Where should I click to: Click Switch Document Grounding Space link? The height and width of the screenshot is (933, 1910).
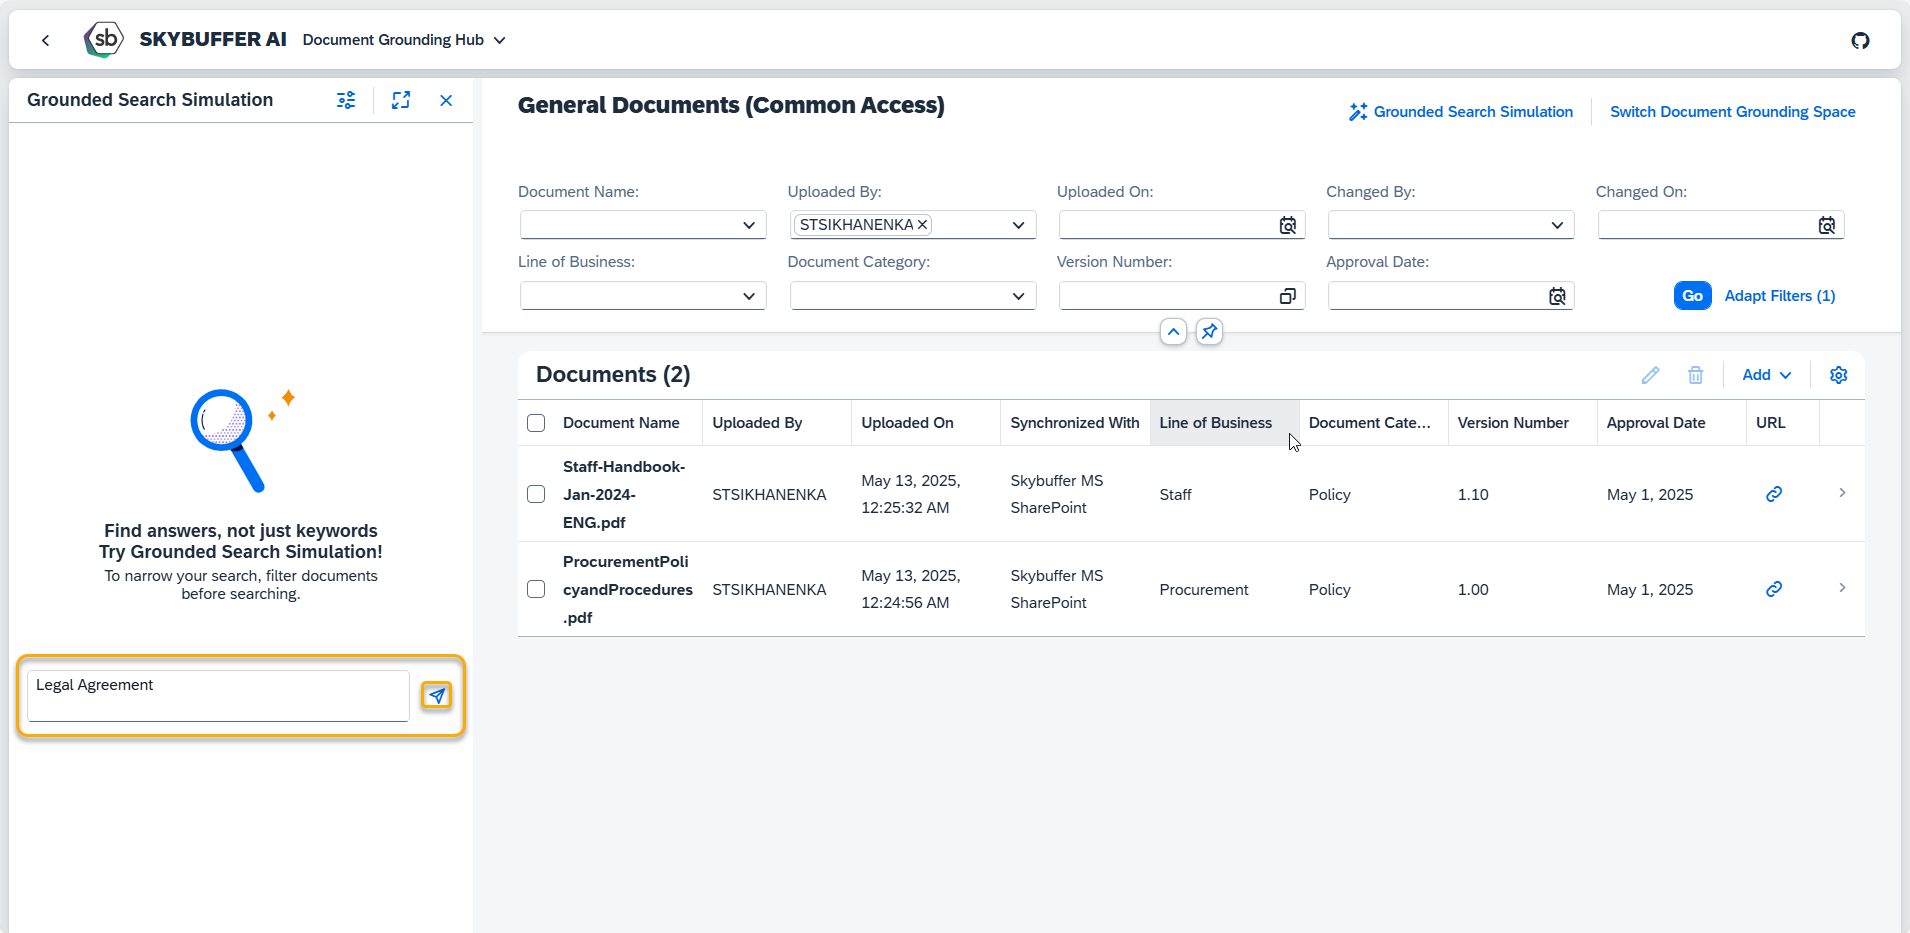coord(1732,112)
